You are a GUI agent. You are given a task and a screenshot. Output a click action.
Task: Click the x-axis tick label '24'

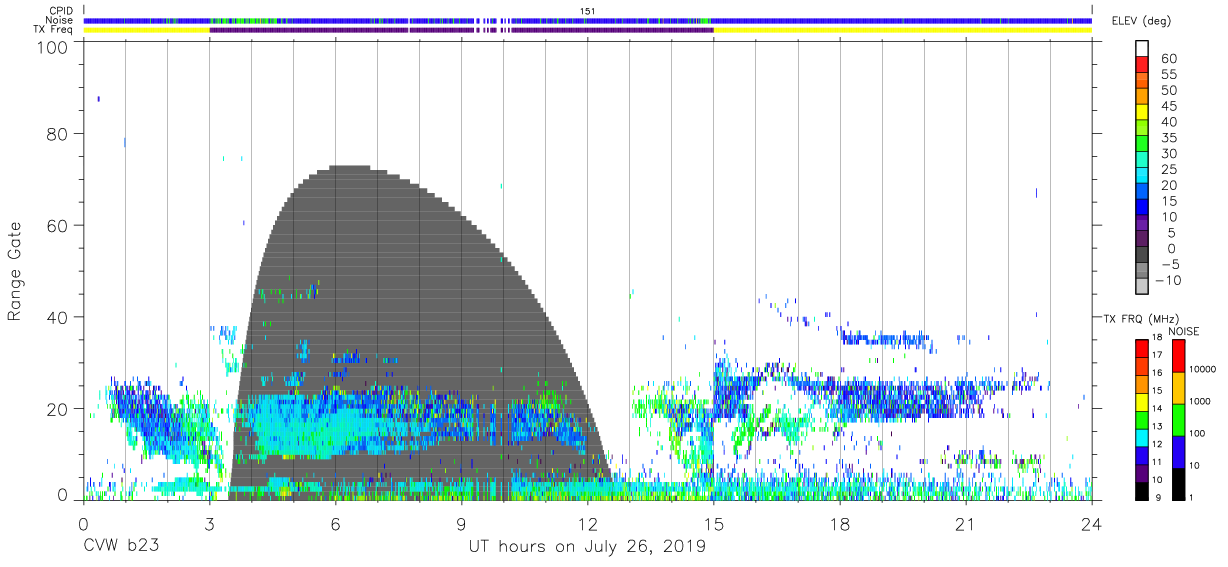click(1092, 523)
